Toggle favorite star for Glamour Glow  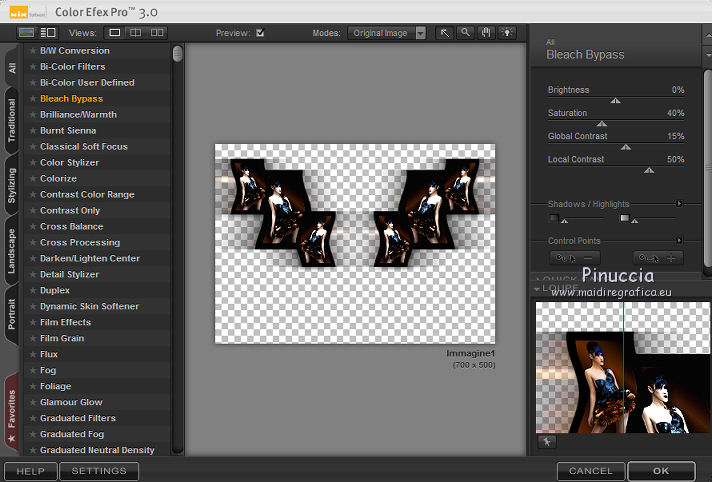click(x=33, y=402)
